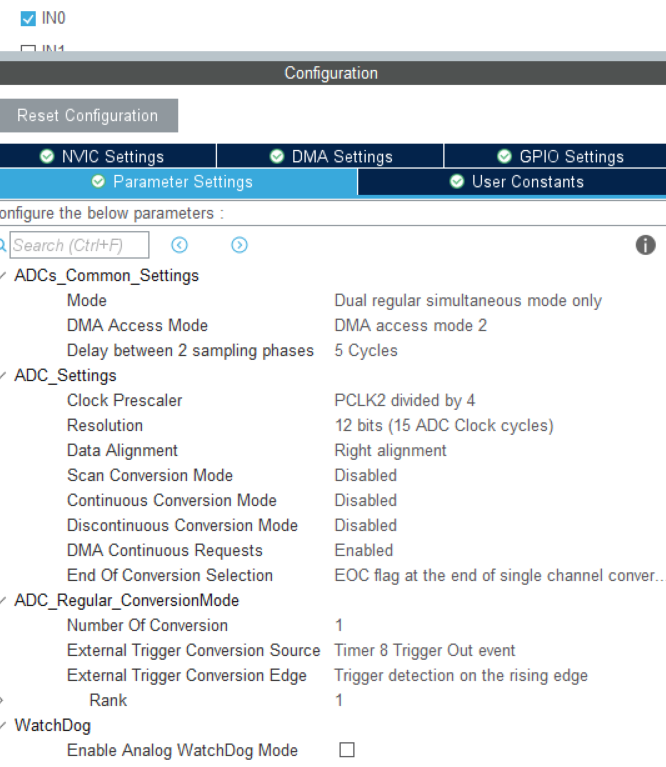Go to previous search result arrow
Image resolution: width=666 pixels, height=767 pixels.
click(x=179, y=245)
